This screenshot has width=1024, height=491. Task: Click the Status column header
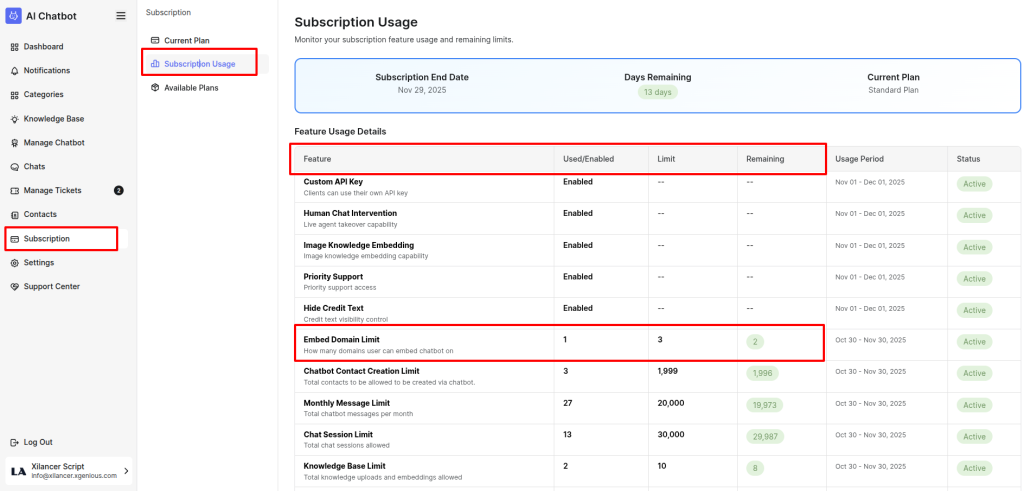point(968,159)
